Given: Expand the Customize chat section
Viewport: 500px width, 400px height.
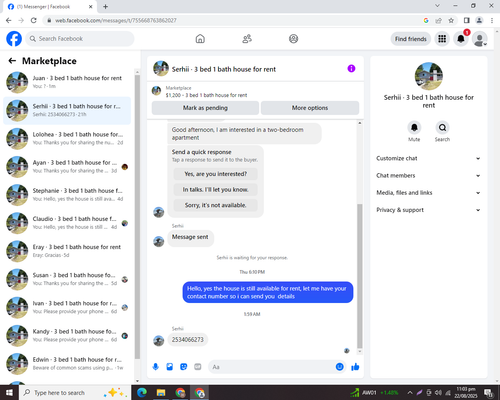Looking at the screenshot, I should coord(428,158).
